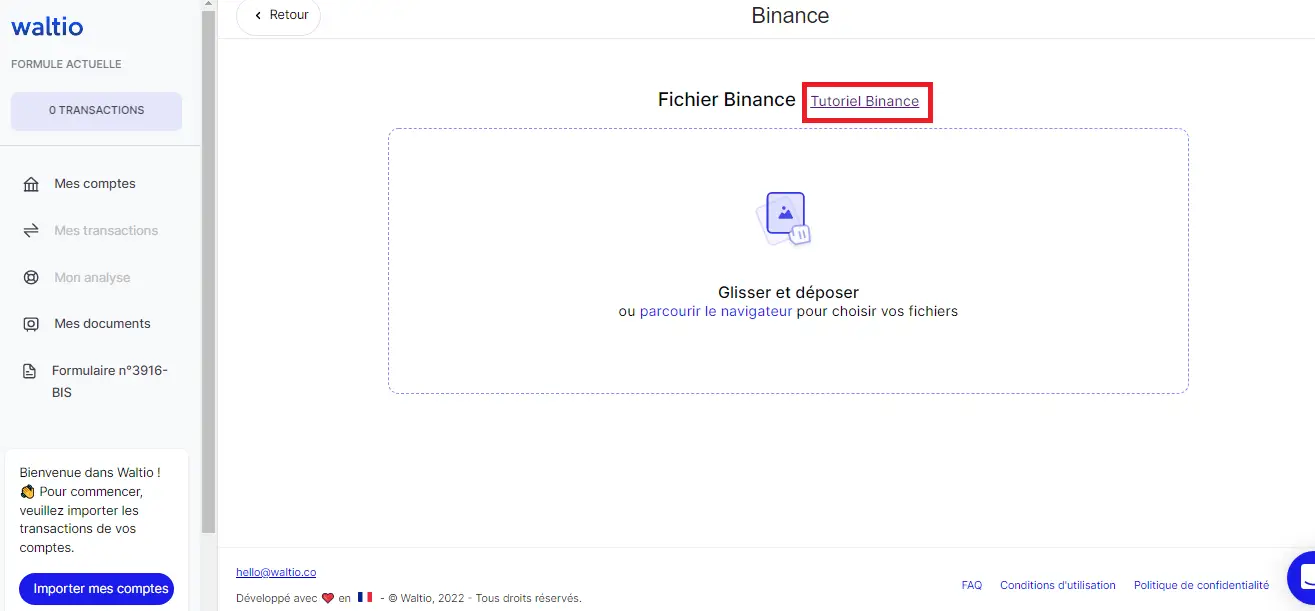This screenshot has width=1315, height=611.
Task: Click the Mes transactions arrows icon
Action: pyautogui.click(x=31, y=231)
